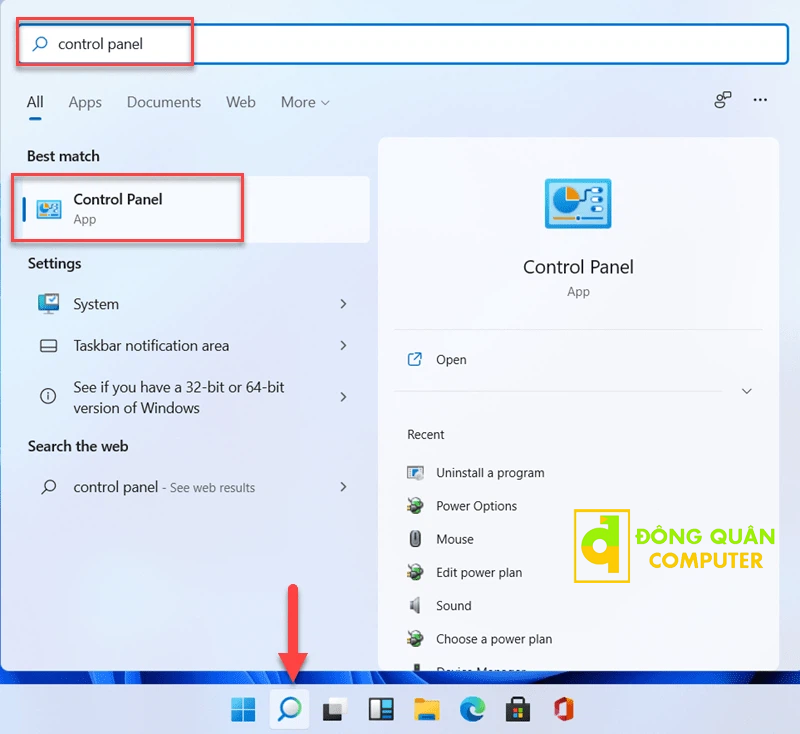Expand the actions chevron below Open

tap(746, 391)
